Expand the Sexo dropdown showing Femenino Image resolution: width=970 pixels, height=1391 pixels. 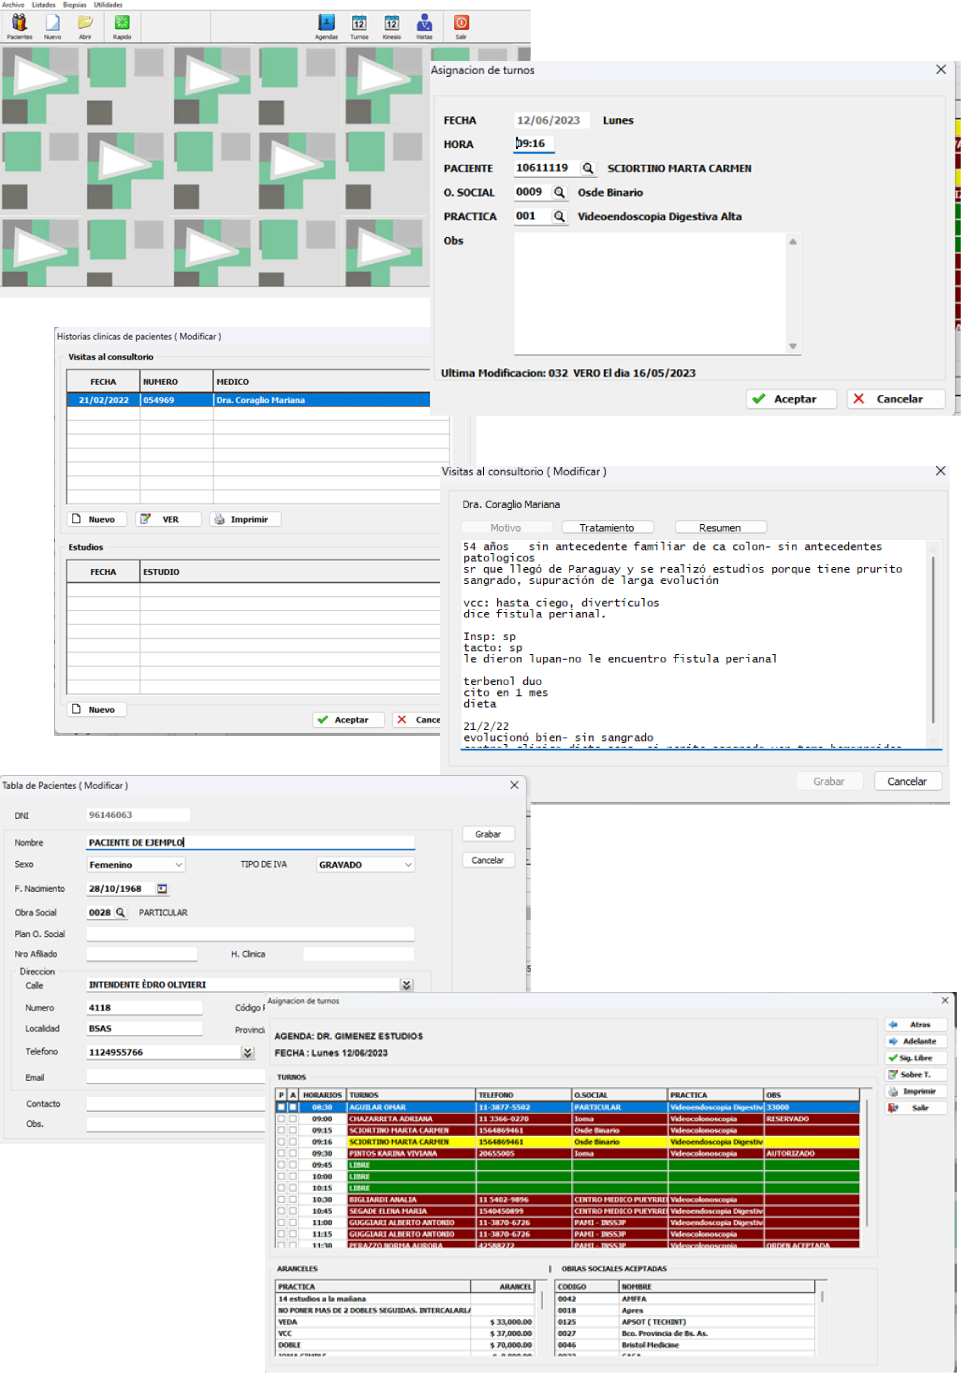pos(179,865)
